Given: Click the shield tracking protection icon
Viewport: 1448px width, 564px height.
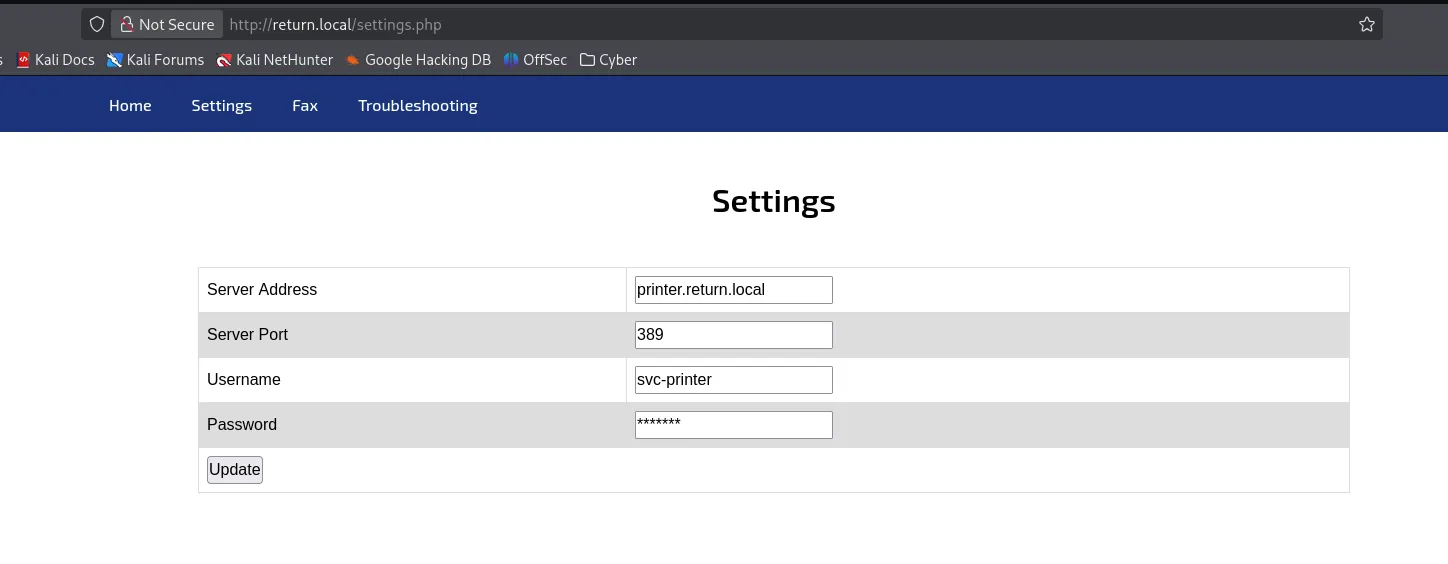Looking at the screenshot, I should click(x=97, y=24).
